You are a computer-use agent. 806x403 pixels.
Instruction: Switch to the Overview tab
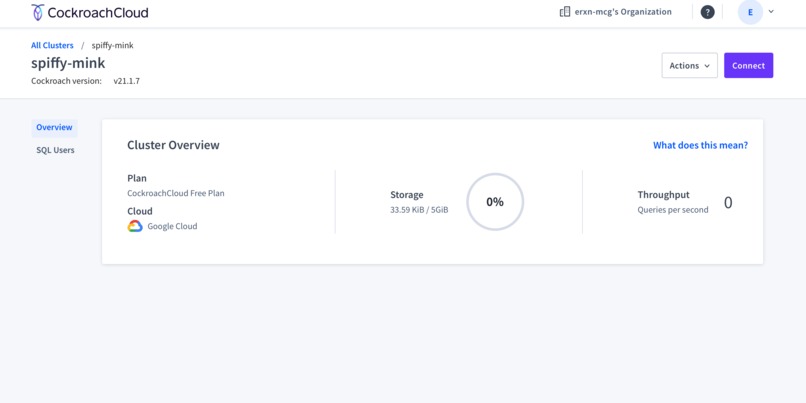54,127
